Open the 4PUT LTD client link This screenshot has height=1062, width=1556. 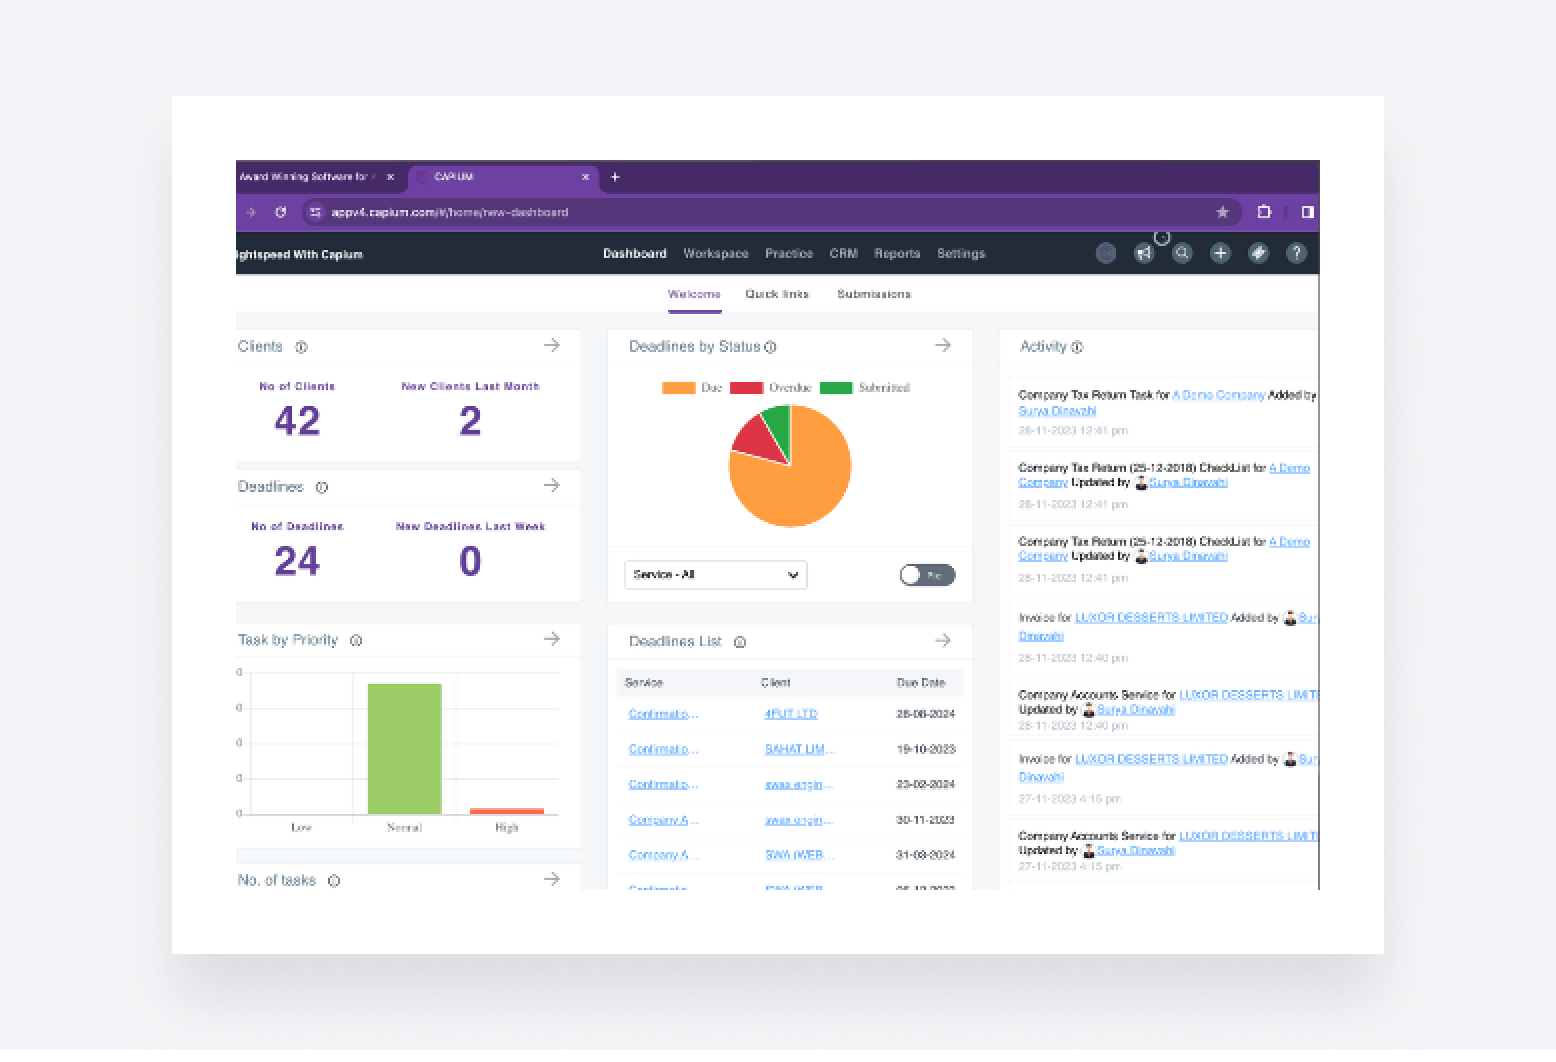tap(791, 714)
